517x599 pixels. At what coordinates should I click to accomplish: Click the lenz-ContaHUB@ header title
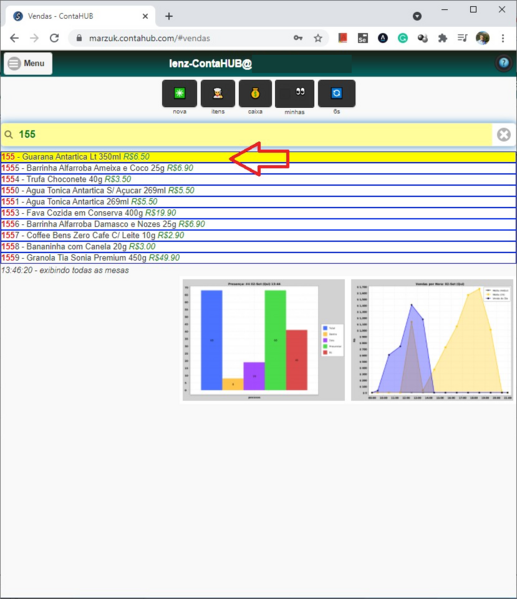coord(211,63)
